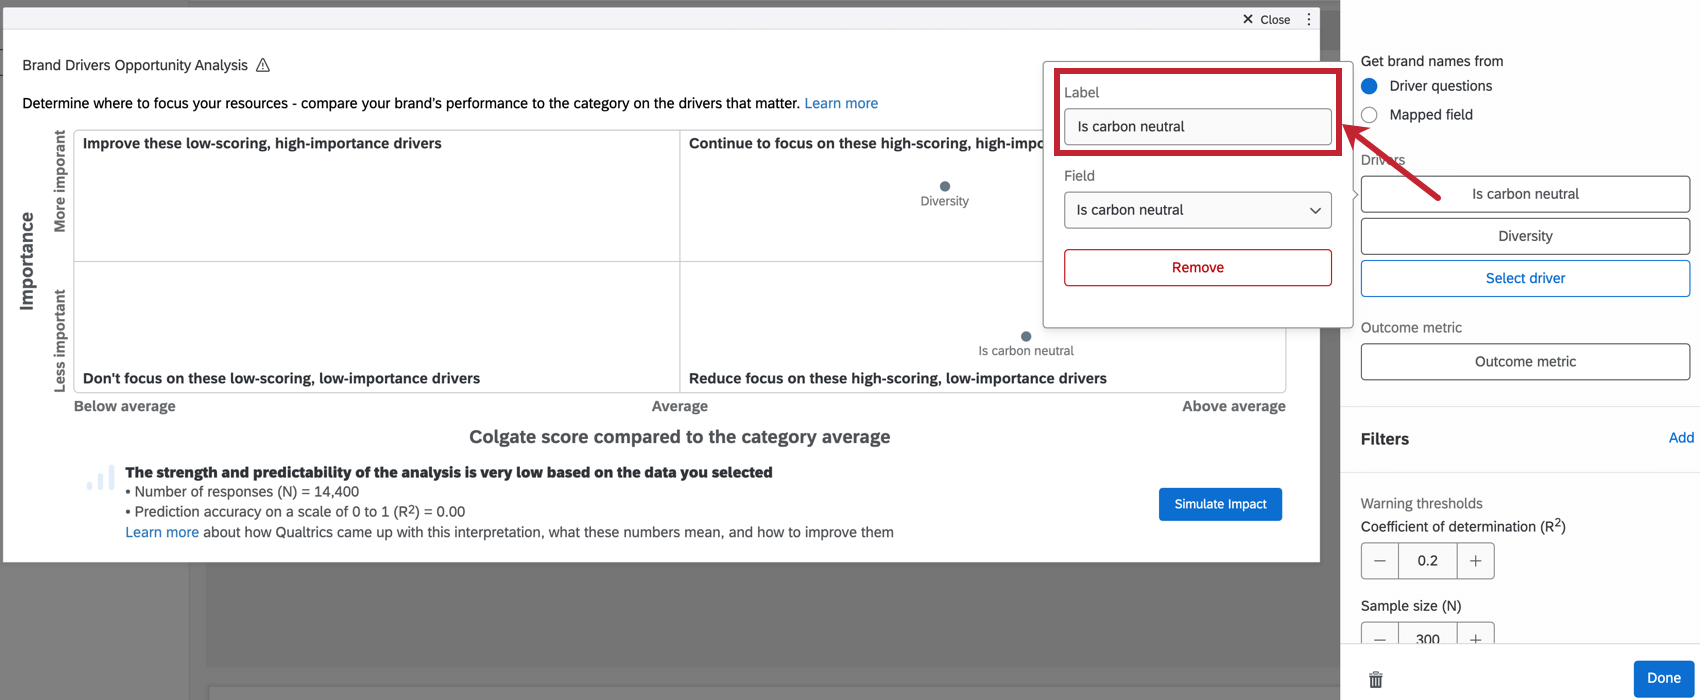Click Done to finish editing
Image resolution: width=1700 pixels, height=700 pixels.
[x=1663, y=678]
